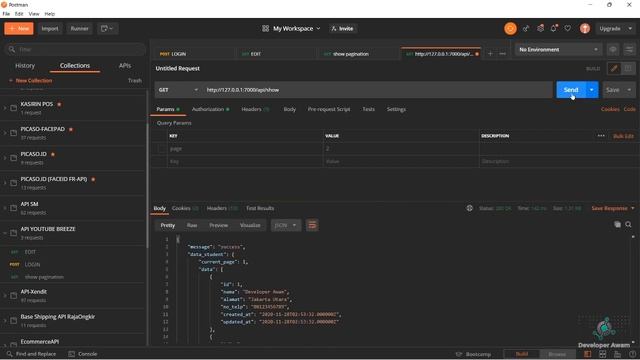The height and width of the screenshot is (360, 640).
Task: Click the response network globe icon
Action: [x=469, y=208]
